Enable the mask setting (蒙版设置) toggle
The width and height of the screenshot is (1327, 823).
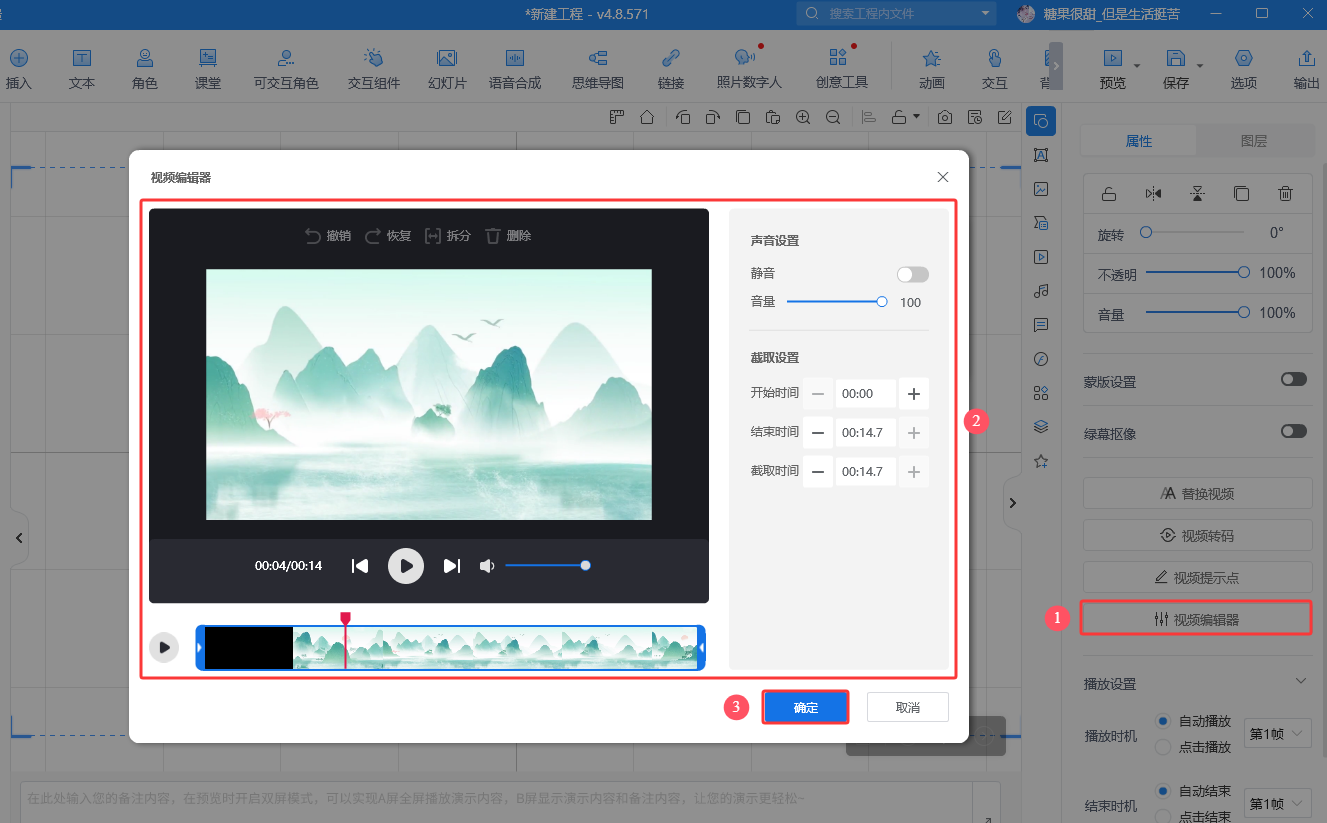coord(1293,380)
